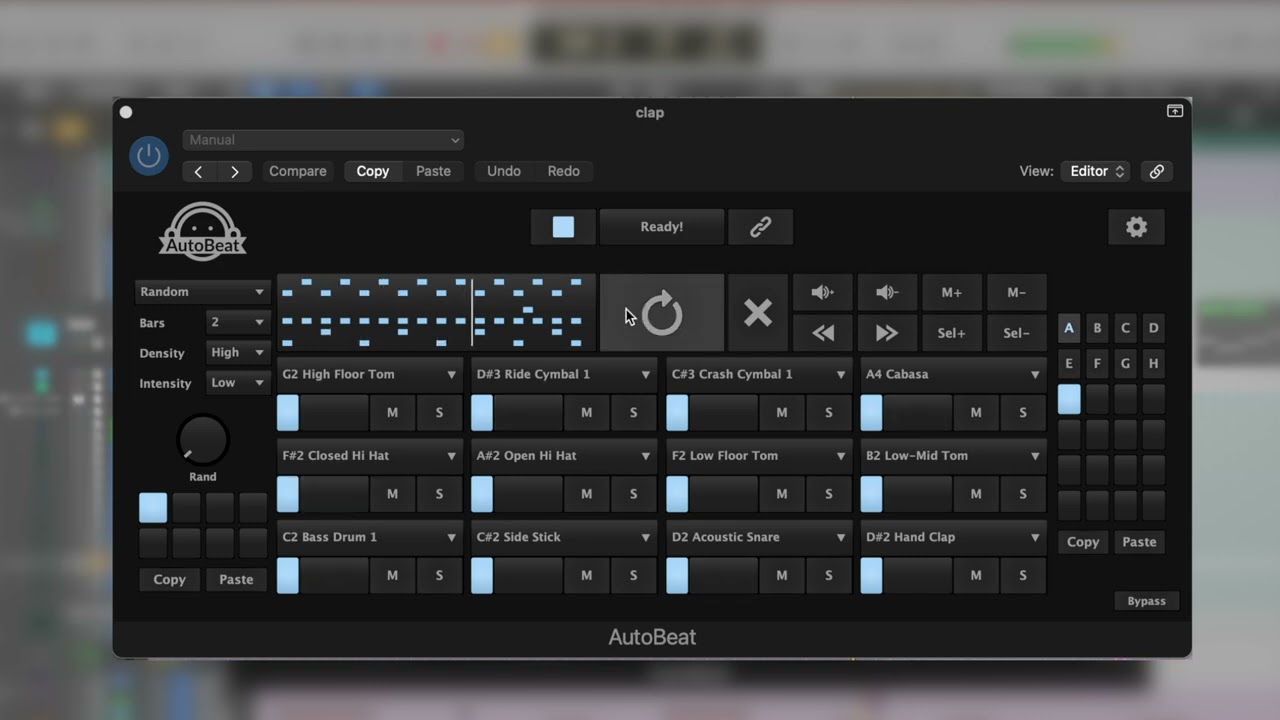Open the A4 Cabasa dropdown
The image size is (1280, 720).
pyautogui.click(x=953, y=374)
